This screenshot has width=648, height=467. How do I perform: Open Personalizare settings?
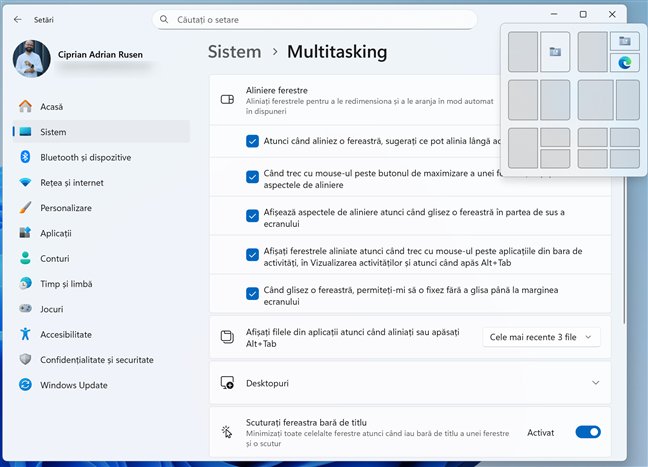click(x=66, y=208)
